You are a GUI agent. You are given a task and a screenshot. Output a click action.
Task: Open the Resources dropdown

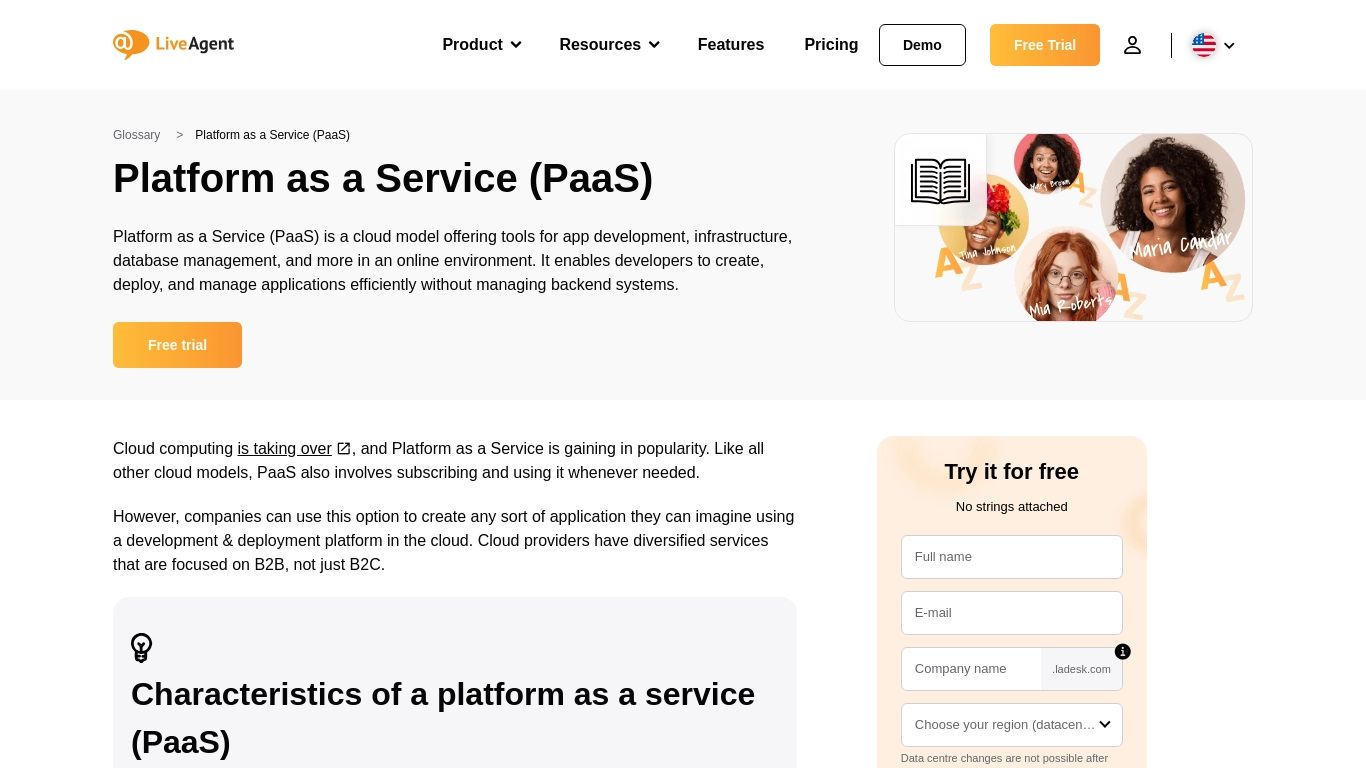[x=608, y=45]
